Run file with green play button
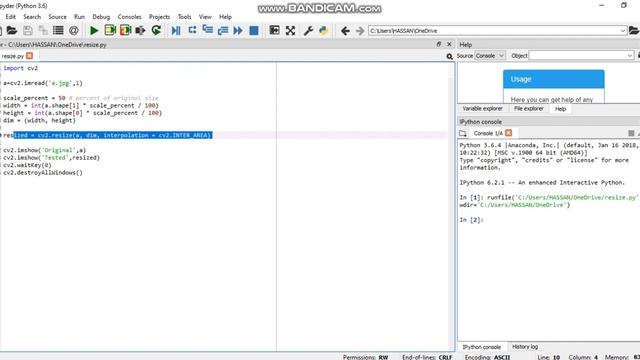The height and width of the screenshot is (360, 640). point(94,31)
